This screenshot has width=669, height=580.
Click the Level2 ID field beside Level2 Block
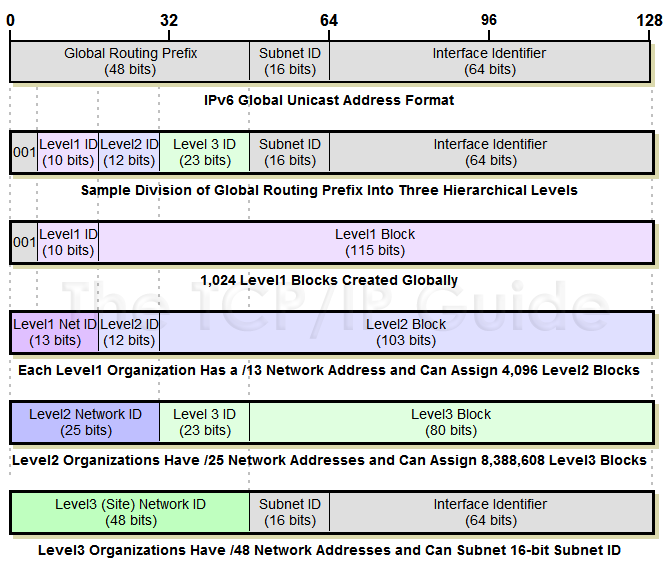[129, 332]
